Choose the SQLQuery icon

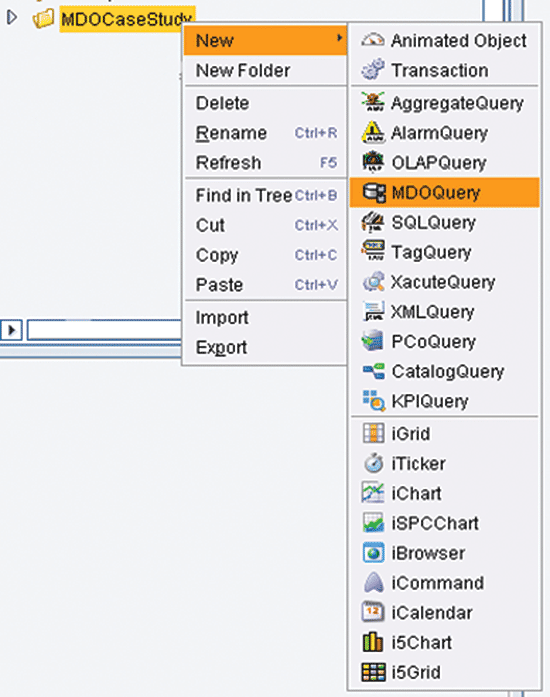point(373,222)
